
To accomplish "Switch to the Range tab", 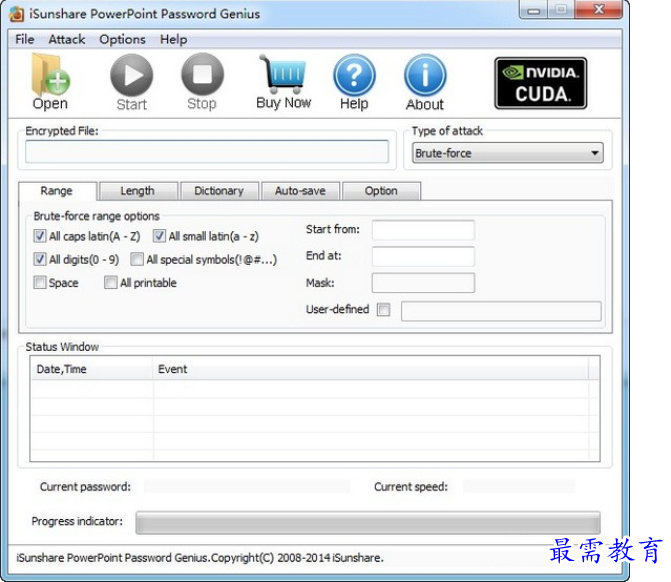I will [x=57, y=191].
